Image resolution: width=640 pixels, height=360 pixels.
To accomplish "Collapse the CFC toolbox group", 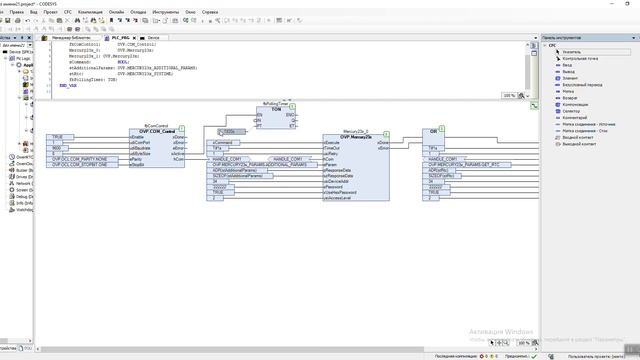I will click(545, 45).
